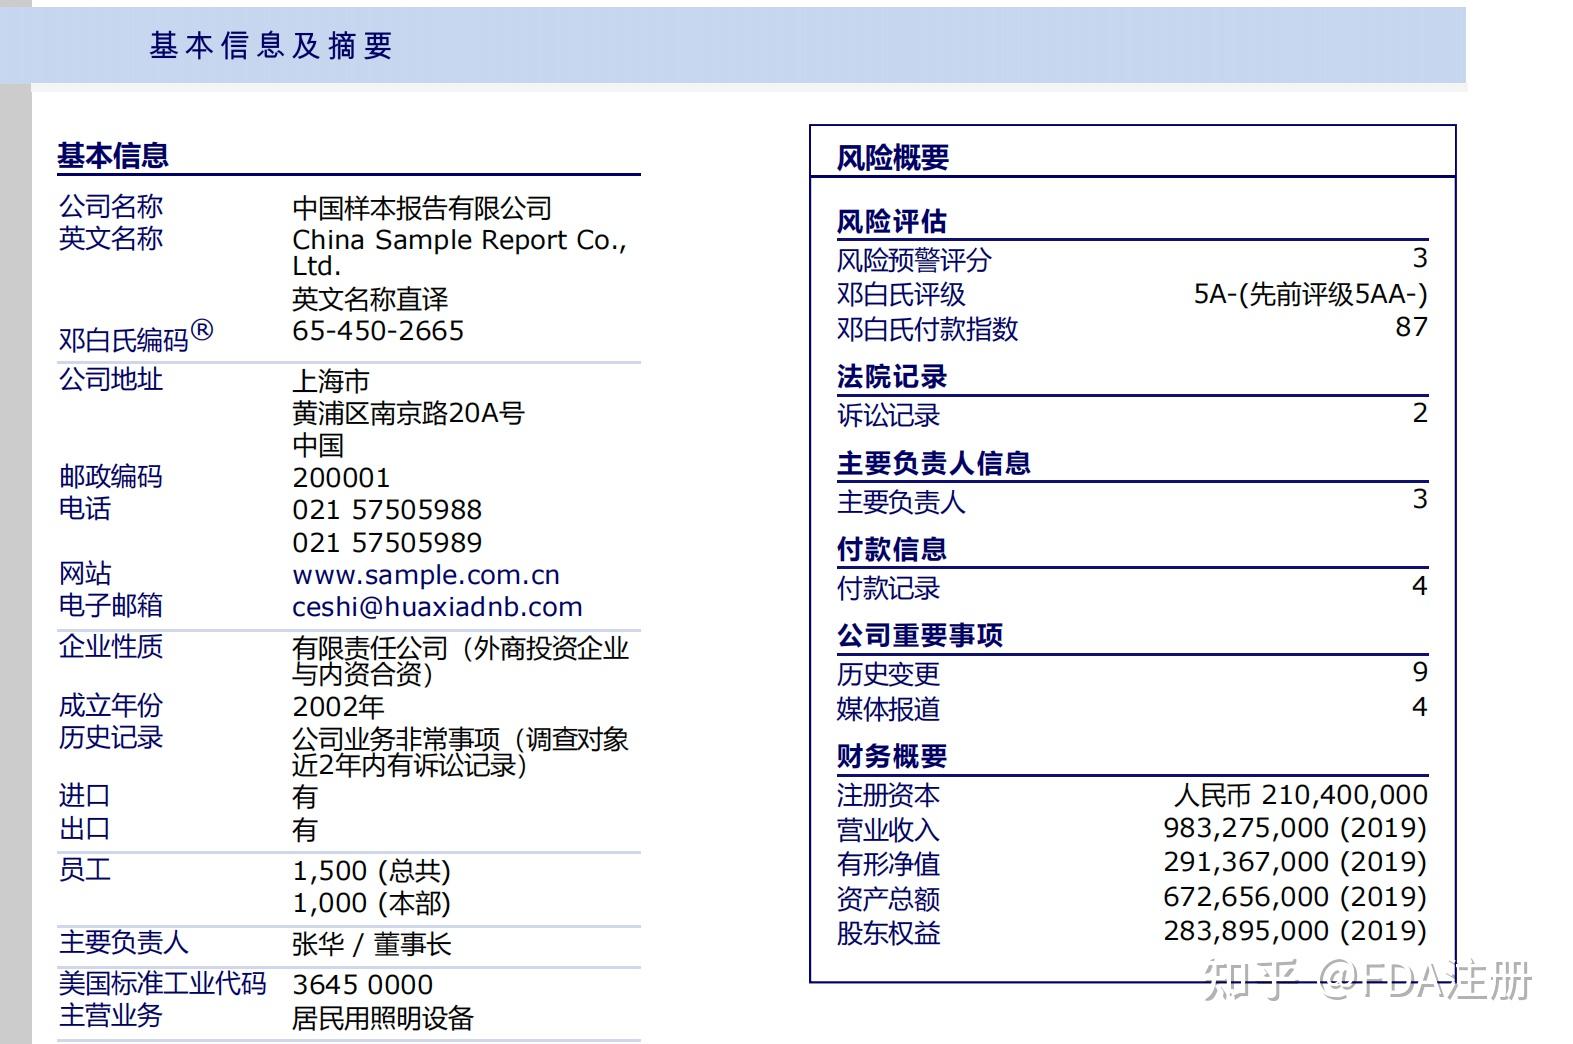Click company name 中国样本报告有限公司
1573x1044 pixels.
point(422,208)
